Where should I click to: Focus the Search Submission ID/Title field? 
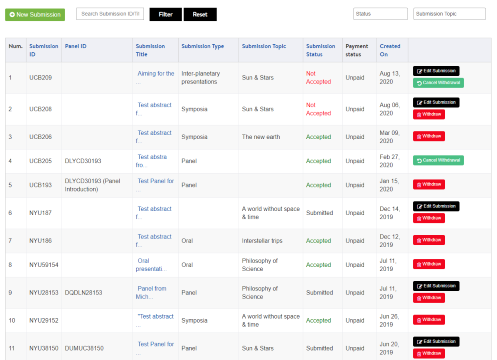(x=110, y=14)
